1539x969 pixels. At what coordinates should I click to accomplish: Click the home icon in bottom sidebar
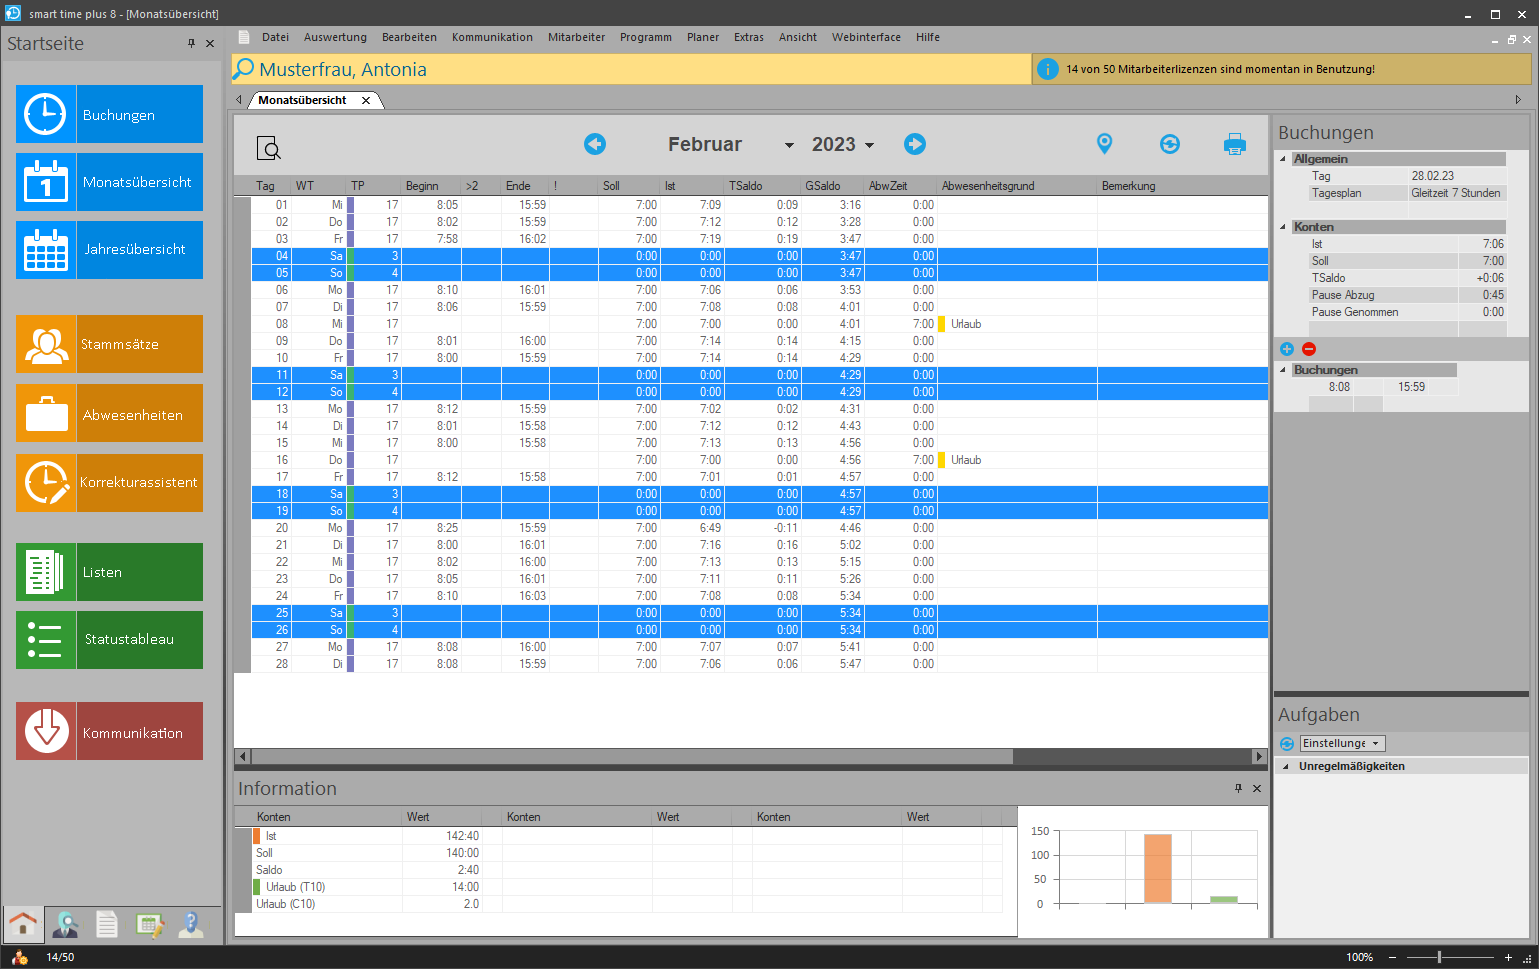23,924
